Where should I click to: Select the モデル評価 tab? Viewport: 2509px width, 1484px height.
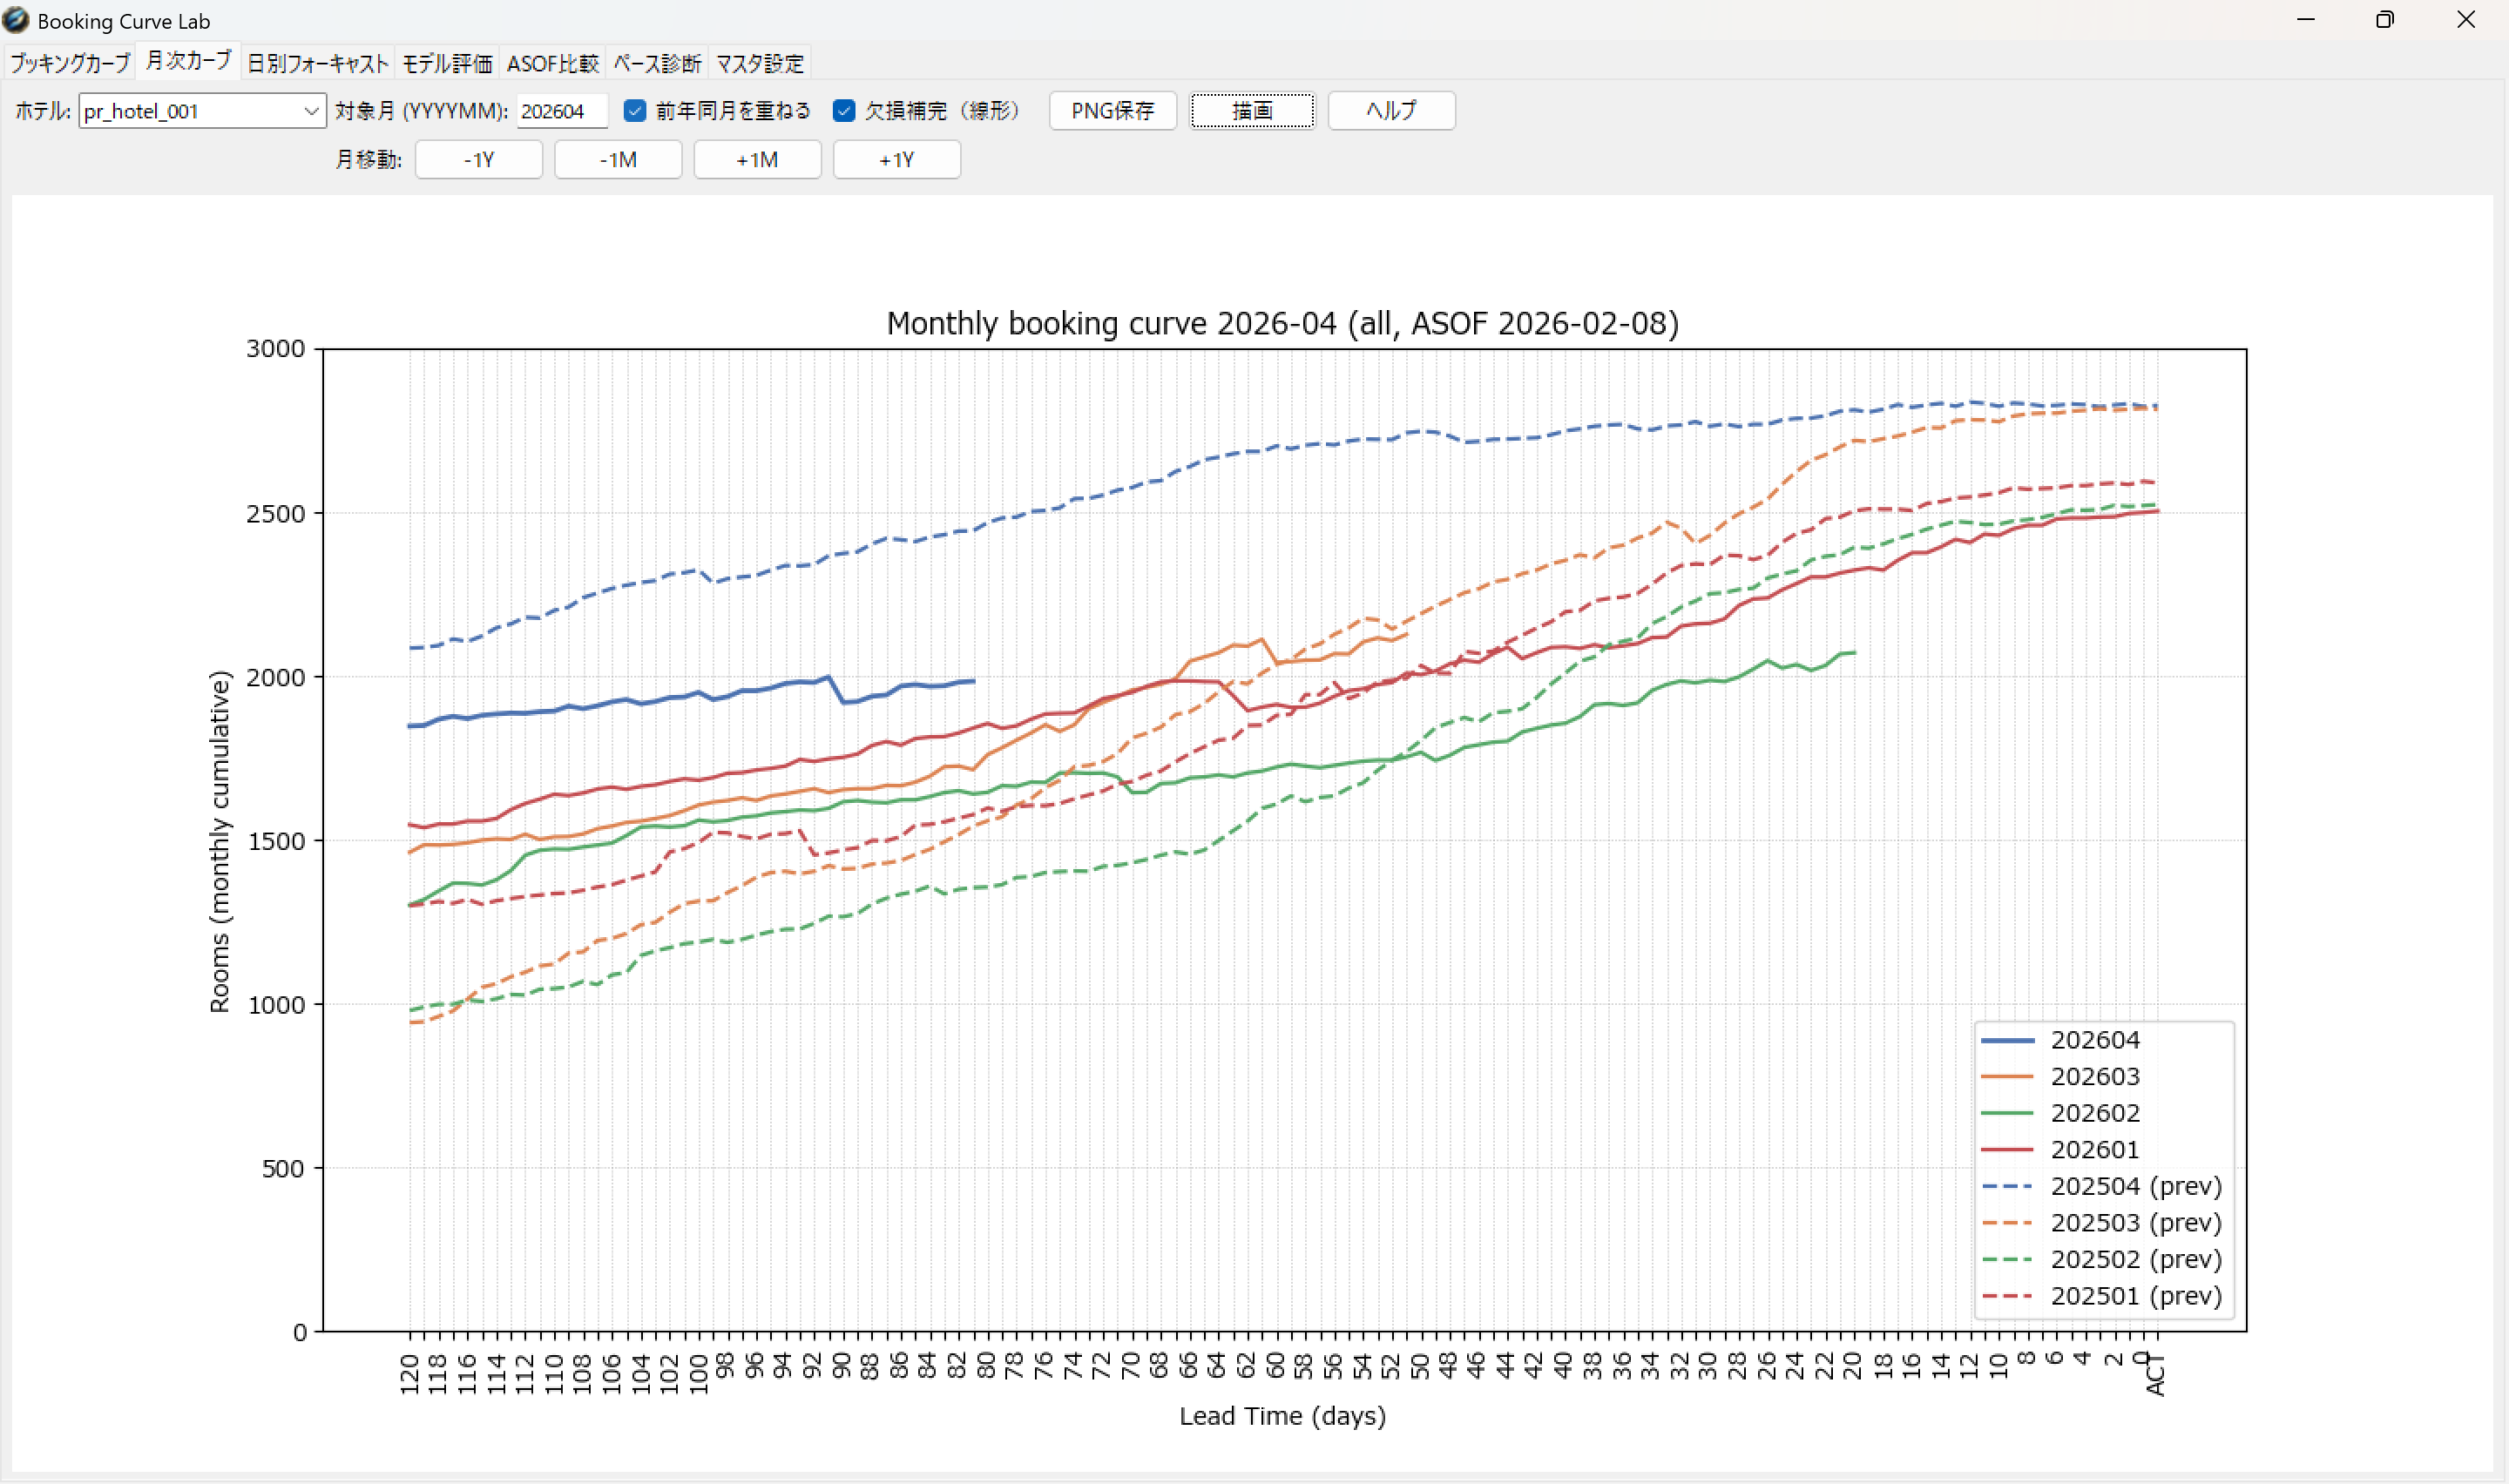447,64
